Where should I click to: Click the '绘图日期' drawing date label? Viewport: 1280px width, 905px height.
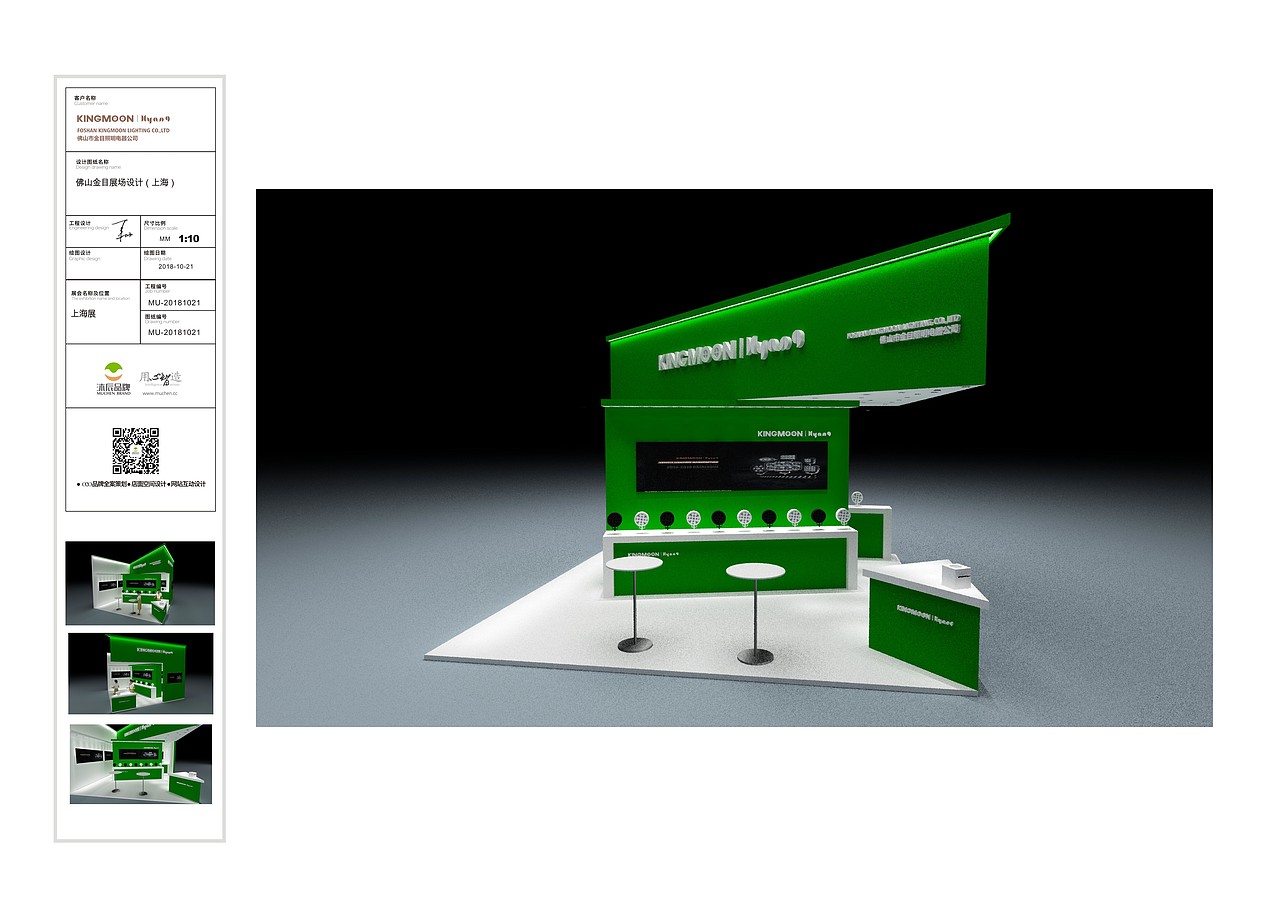click(x=155, y=253)
